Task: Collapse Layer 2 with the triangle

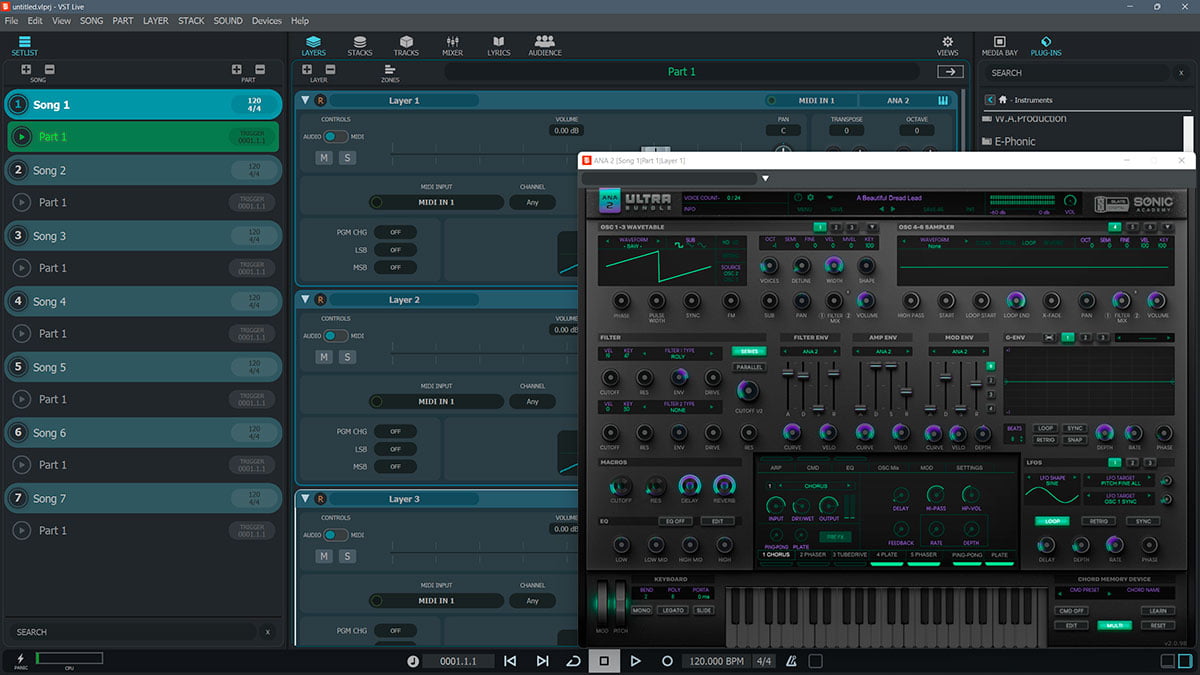Action: tap(305, 299)
